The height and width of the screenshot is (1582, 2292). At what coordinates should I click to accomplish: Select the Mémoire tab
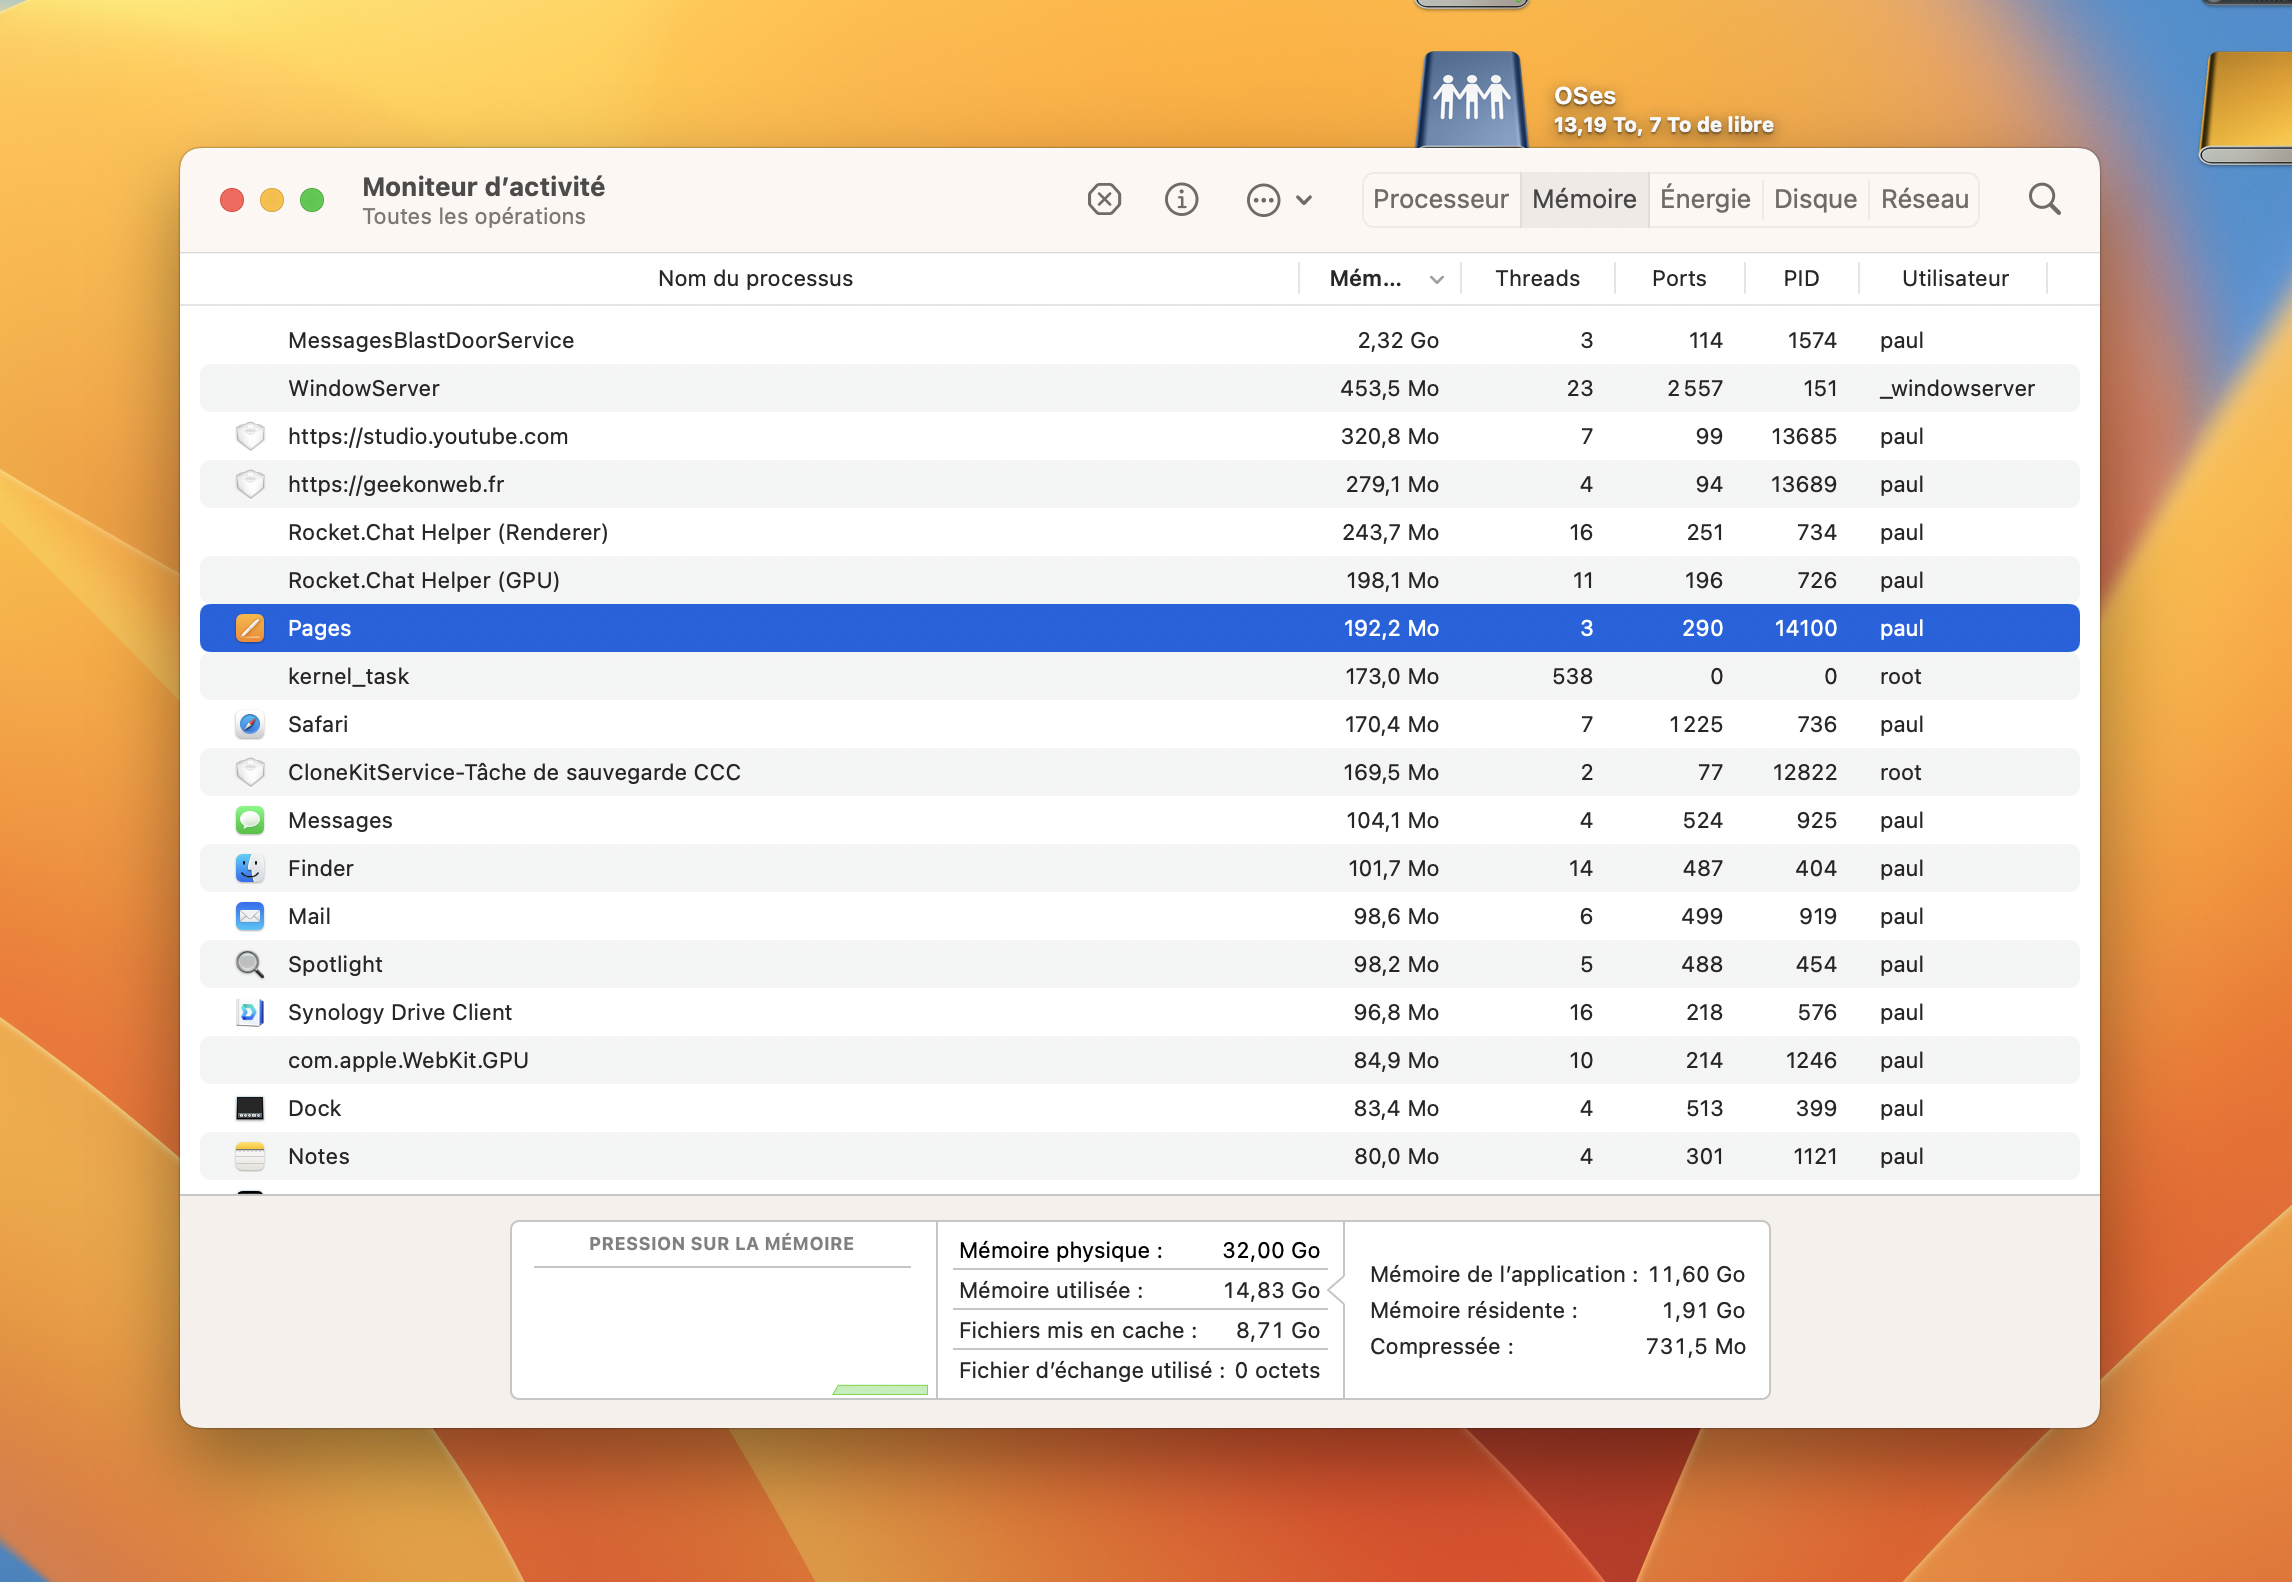(x=1584, y=199)
